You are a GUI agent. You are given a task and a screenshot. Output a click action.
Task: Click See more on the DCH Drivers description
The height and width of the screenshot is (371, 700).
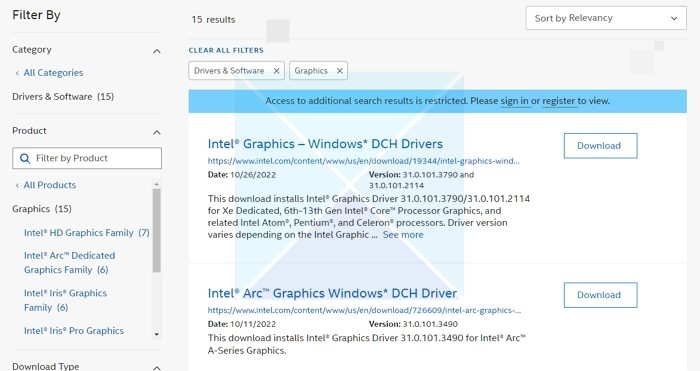point(403,235)
